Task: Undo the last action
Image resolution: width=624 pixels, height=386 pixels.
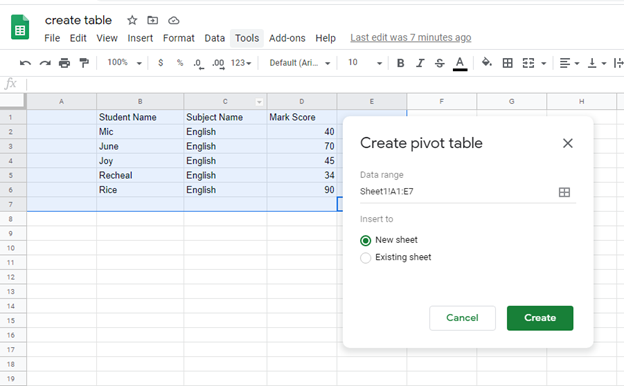Action: pyautogui.click(x=25, y=63)
